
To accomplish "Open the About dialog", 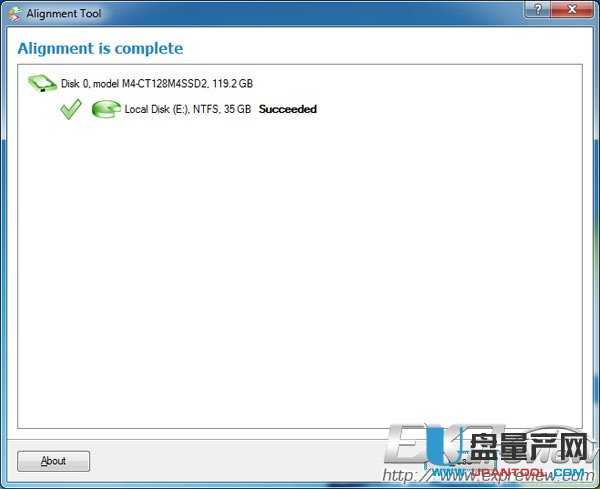I will (x=54, y=461).
